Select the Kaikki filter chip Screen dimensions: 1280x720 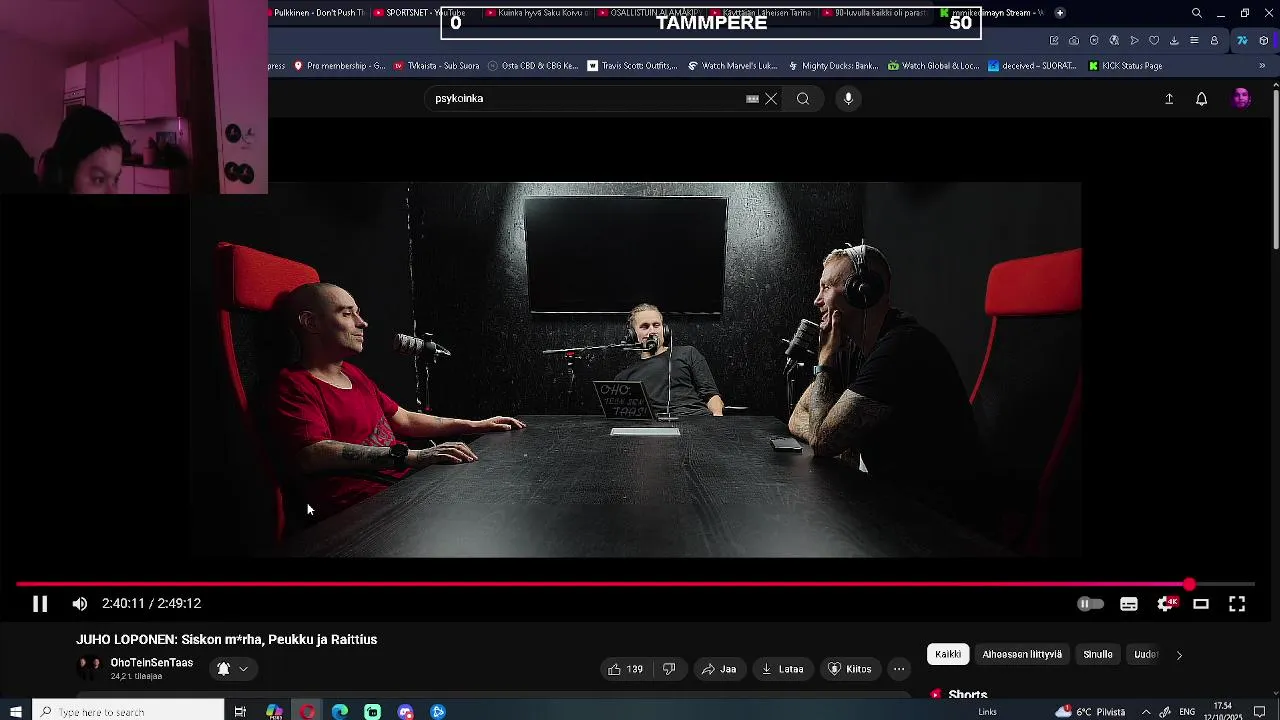click(x=948, y=655)
